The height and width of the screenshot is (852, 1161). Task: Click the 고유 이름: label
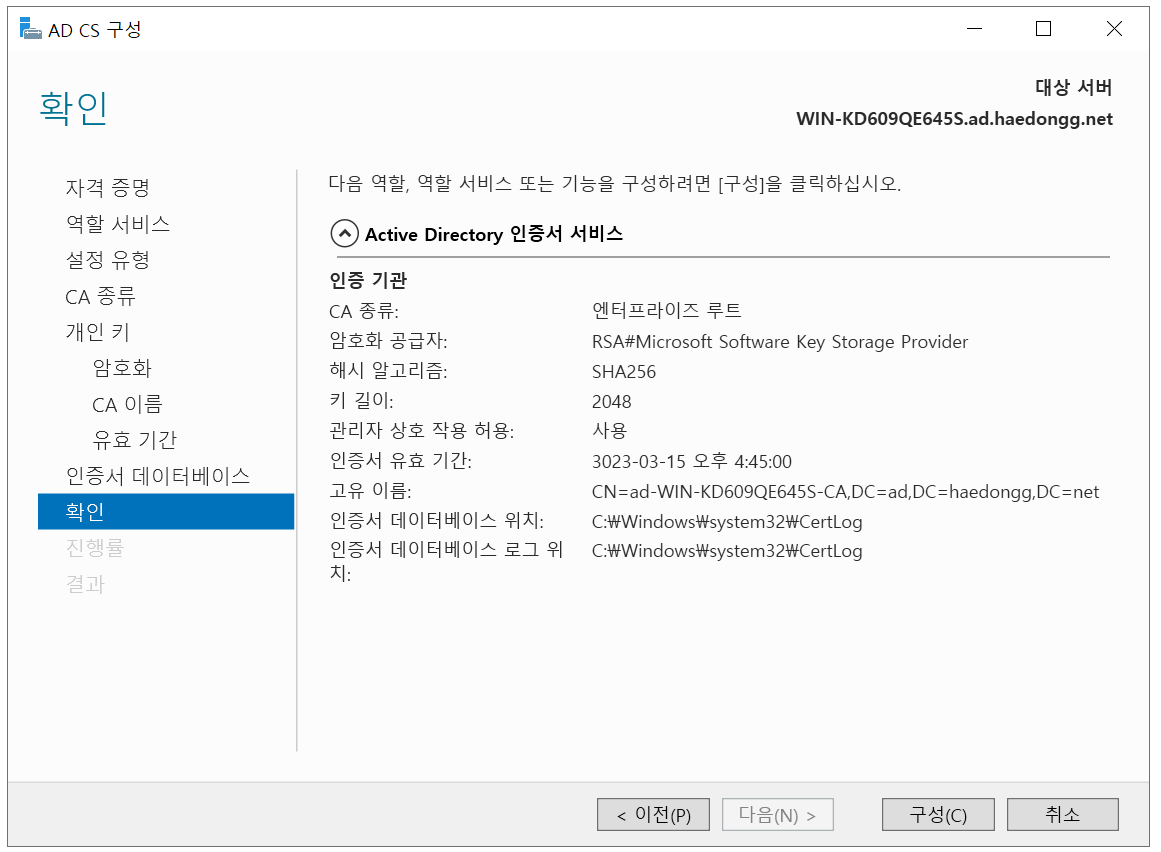tap(370, 491)
